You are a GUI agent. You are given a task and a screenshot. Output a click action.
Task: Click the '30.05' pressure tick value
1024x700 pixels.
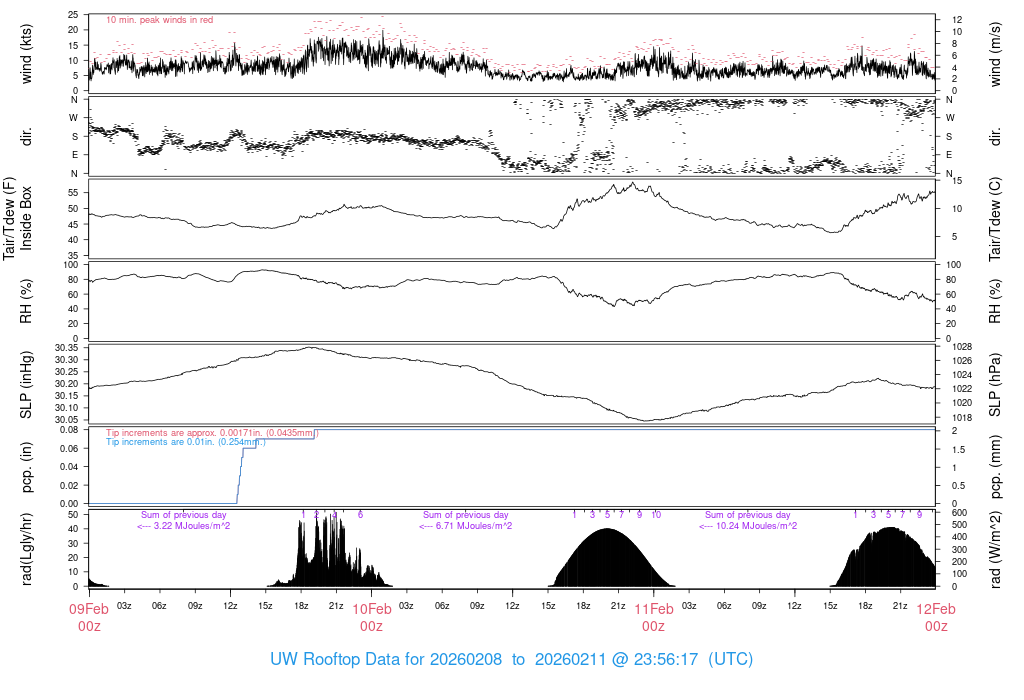coord(67,419)
